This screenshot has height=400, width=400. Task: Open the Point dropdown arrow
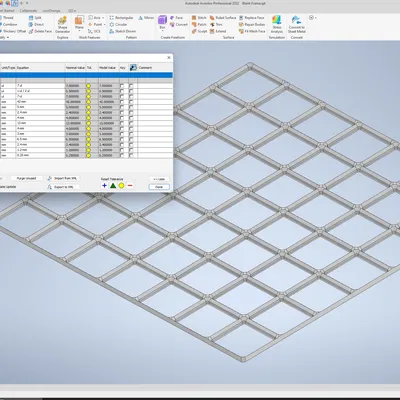[x=104, y=24]
